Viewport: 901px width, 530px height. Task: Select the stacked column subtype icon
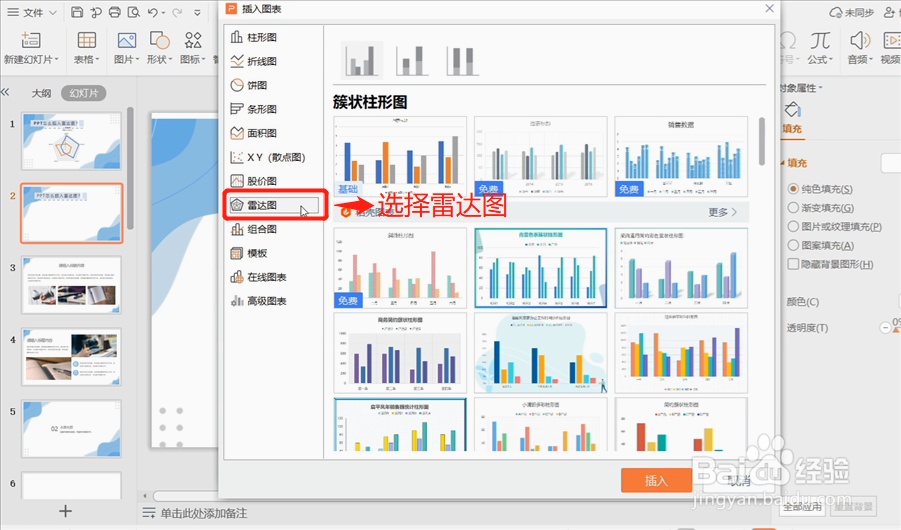411,60
